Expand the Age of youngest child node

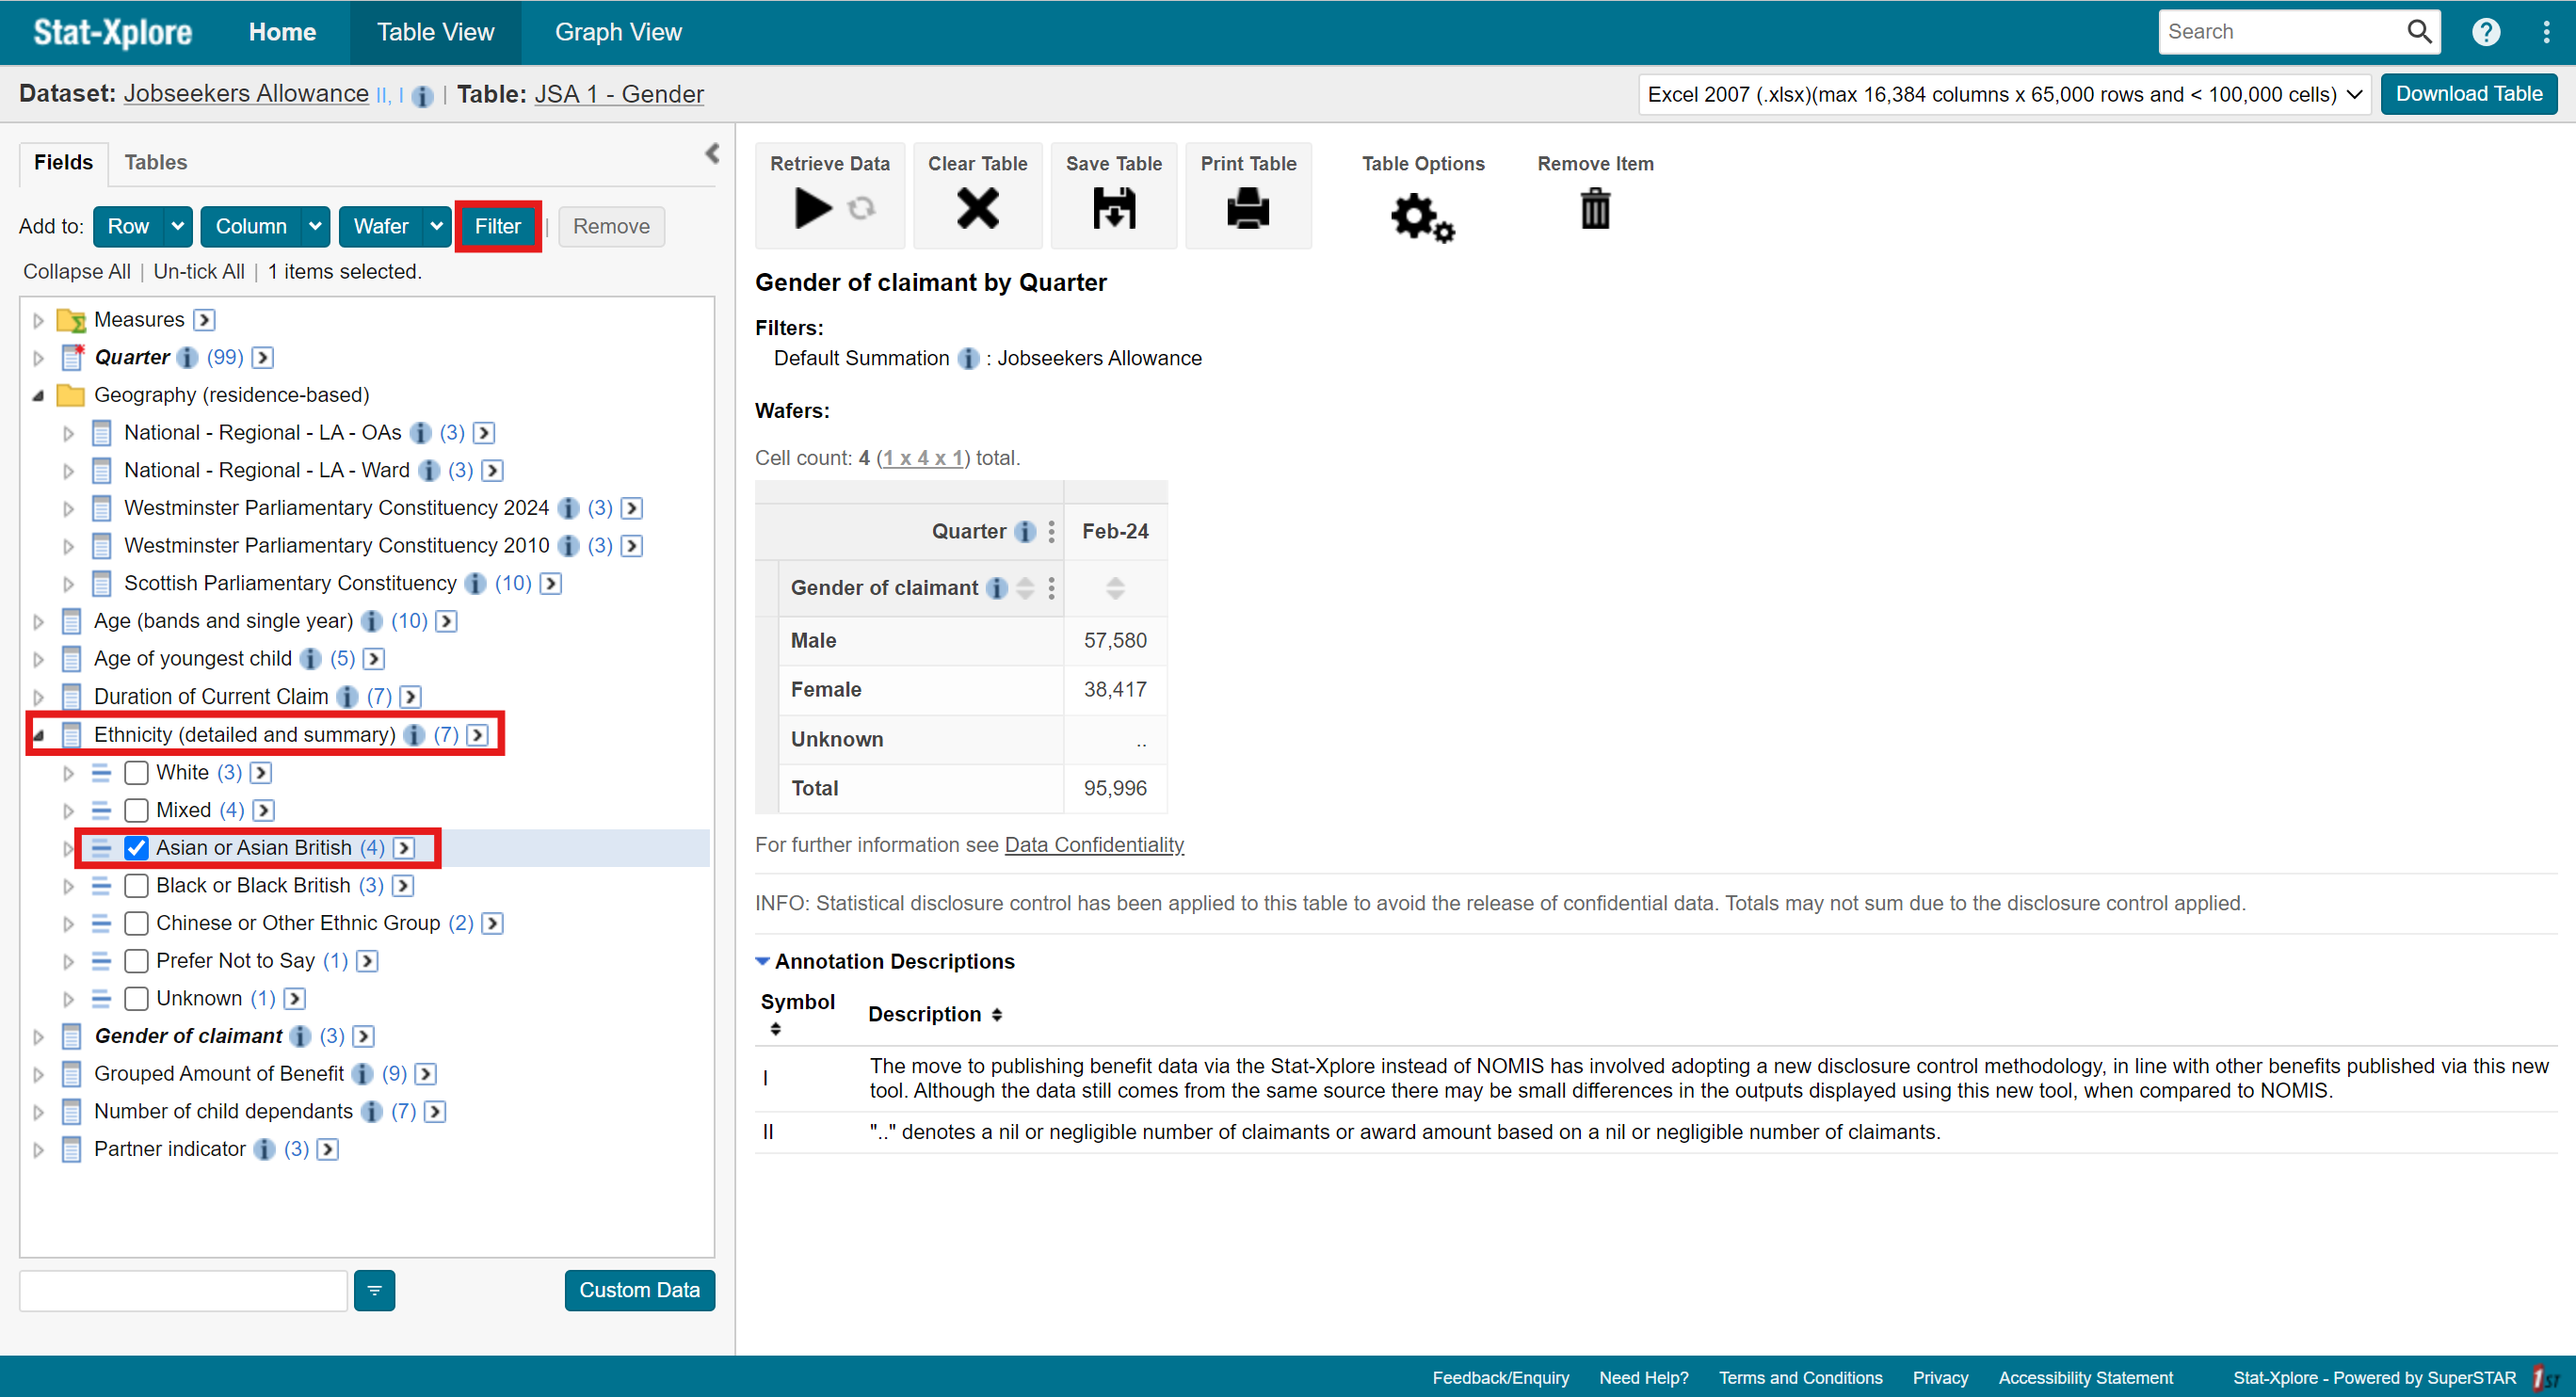38,660
